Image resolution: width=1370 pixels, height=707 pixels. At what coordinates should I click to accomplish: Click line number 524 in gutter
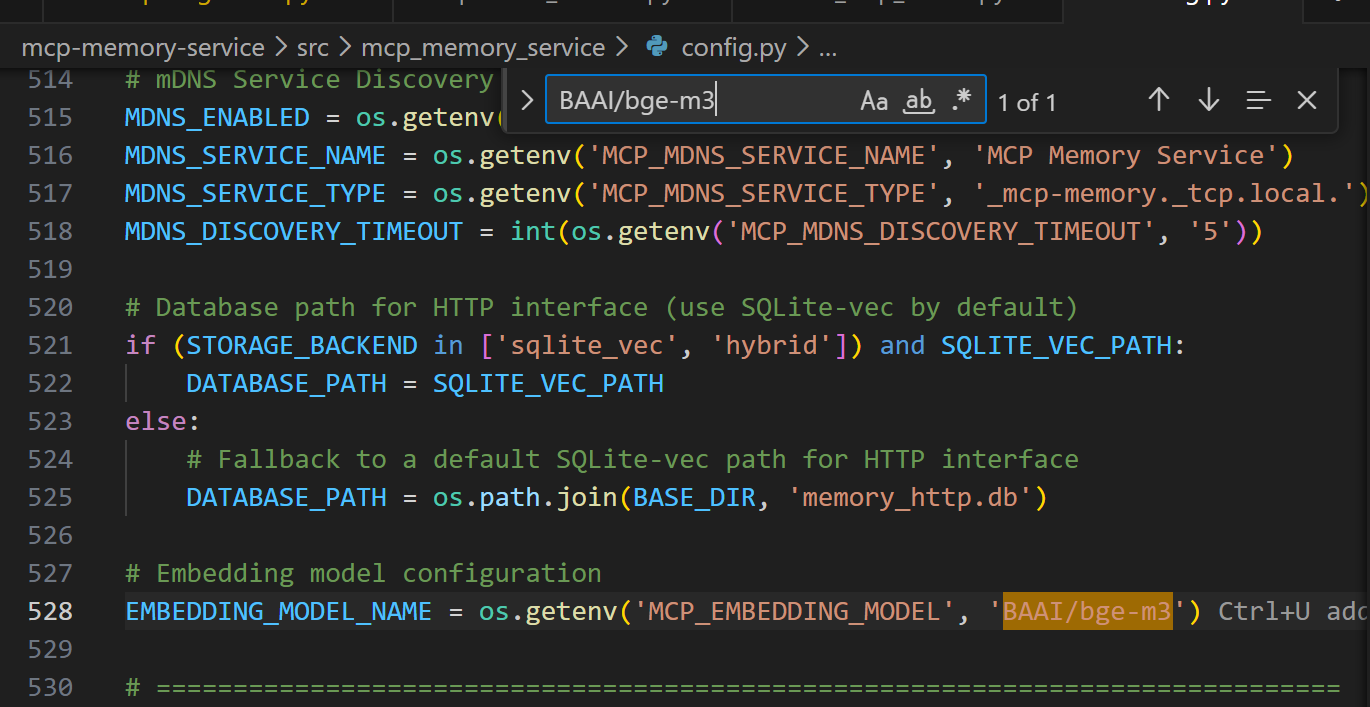click(x=49, y=459)
